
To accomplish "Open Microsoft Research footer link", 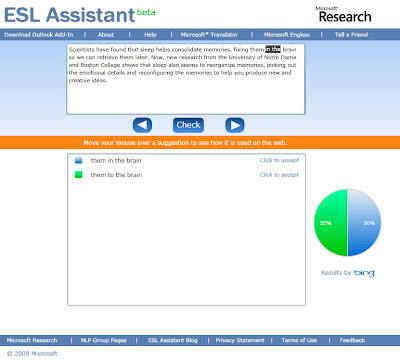I will point(32,340).
